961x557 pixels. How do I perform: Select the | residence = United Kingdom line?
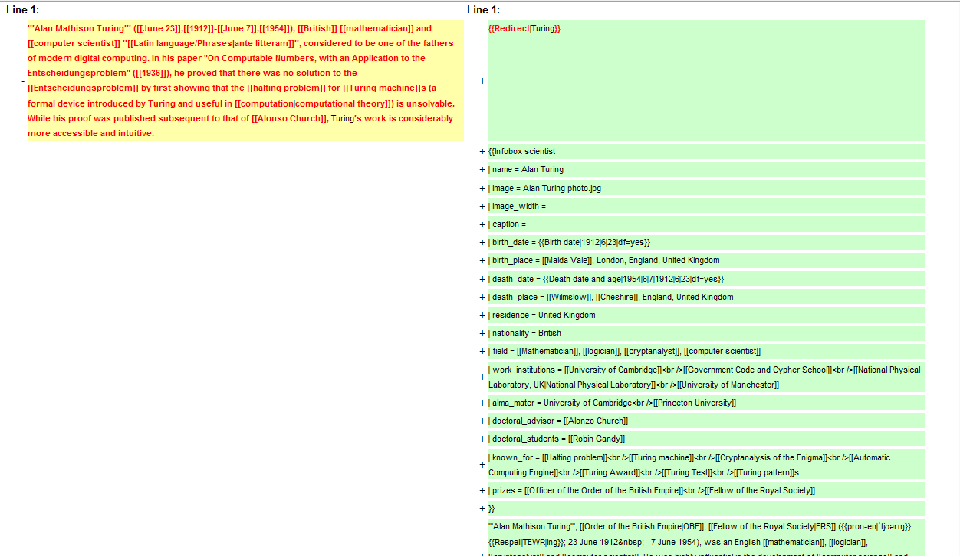click(x=706, y=315)
